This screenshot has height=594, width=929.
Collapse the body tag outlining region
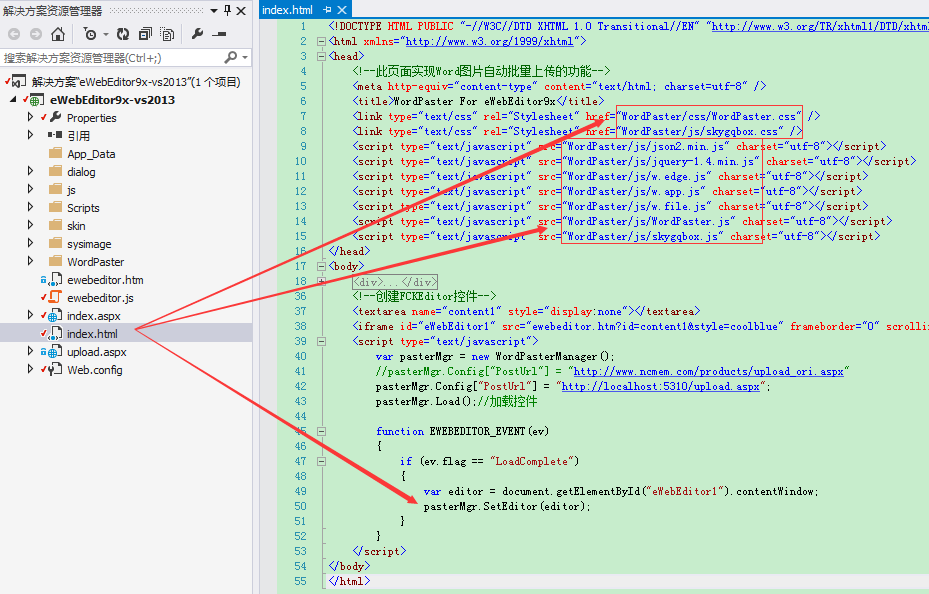(x=321, y=267)
